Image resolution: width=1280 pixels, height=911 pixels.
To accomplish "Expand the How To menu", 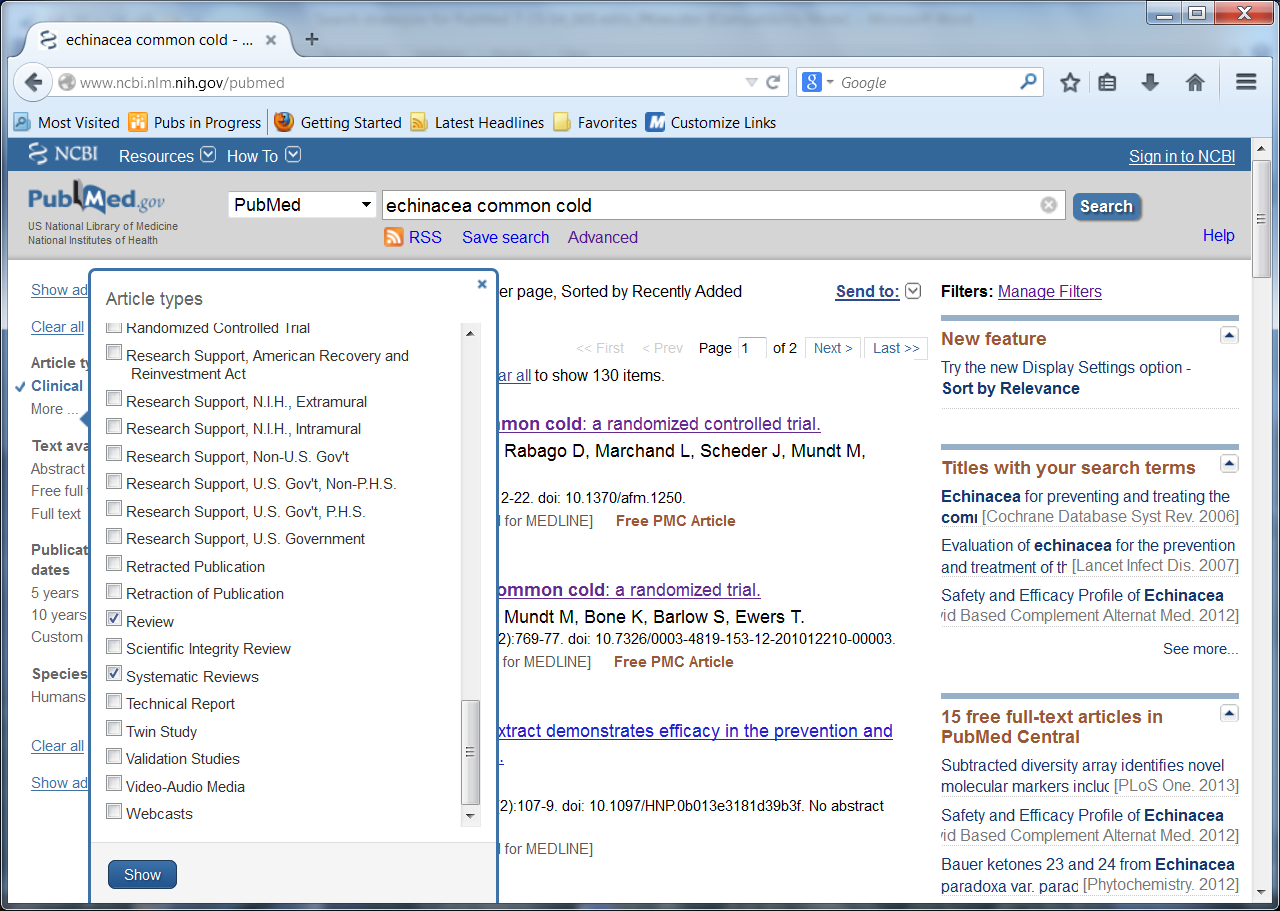I will pos(263,156).
